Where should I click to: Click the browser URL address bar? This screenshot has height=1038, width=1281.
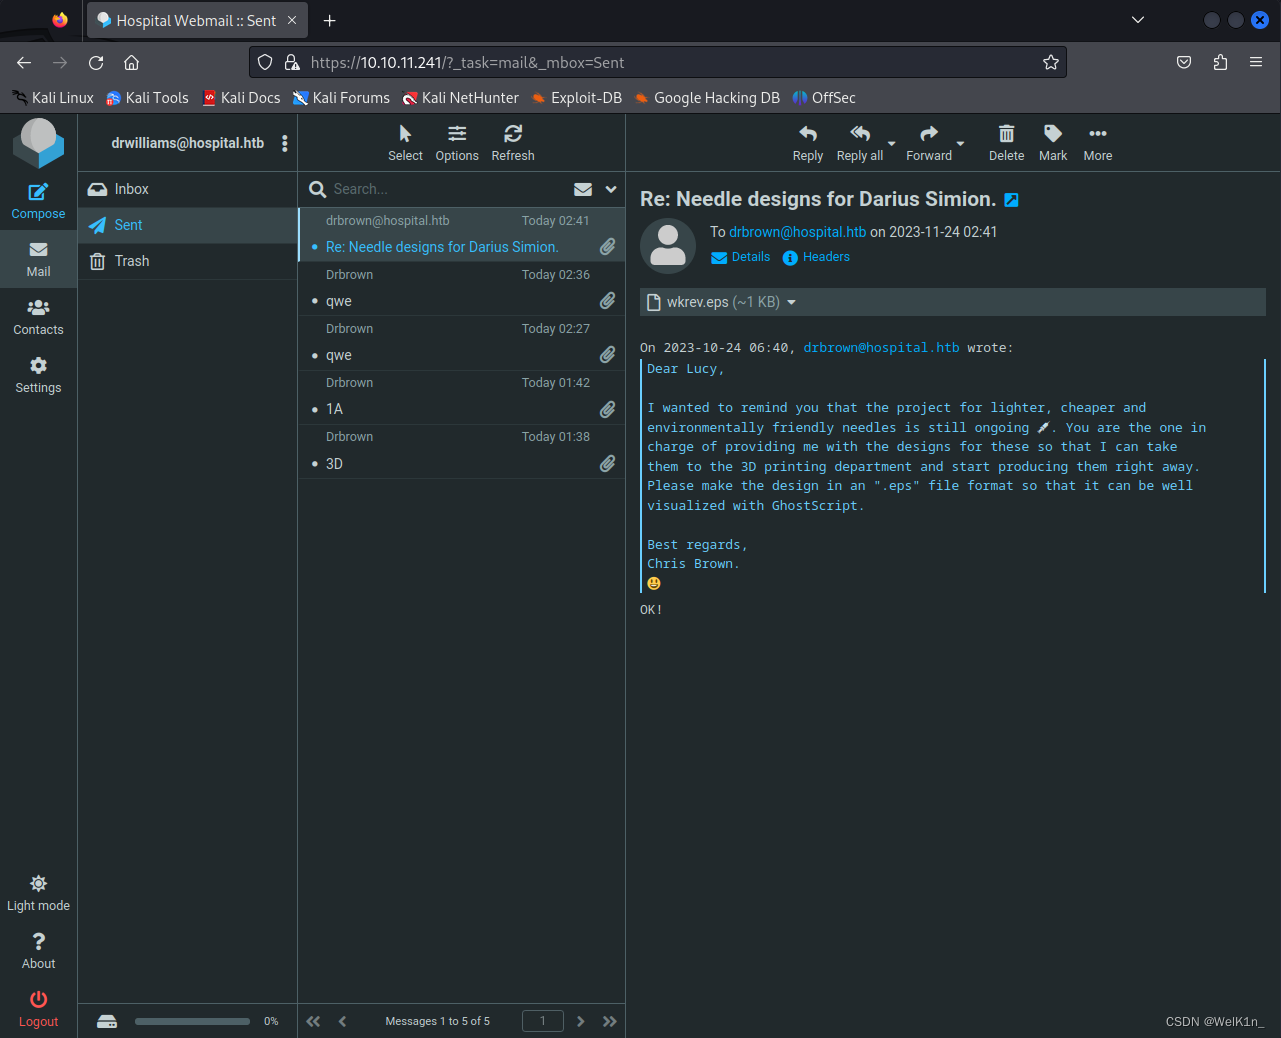pyautogui.click(x=658, y=62)
